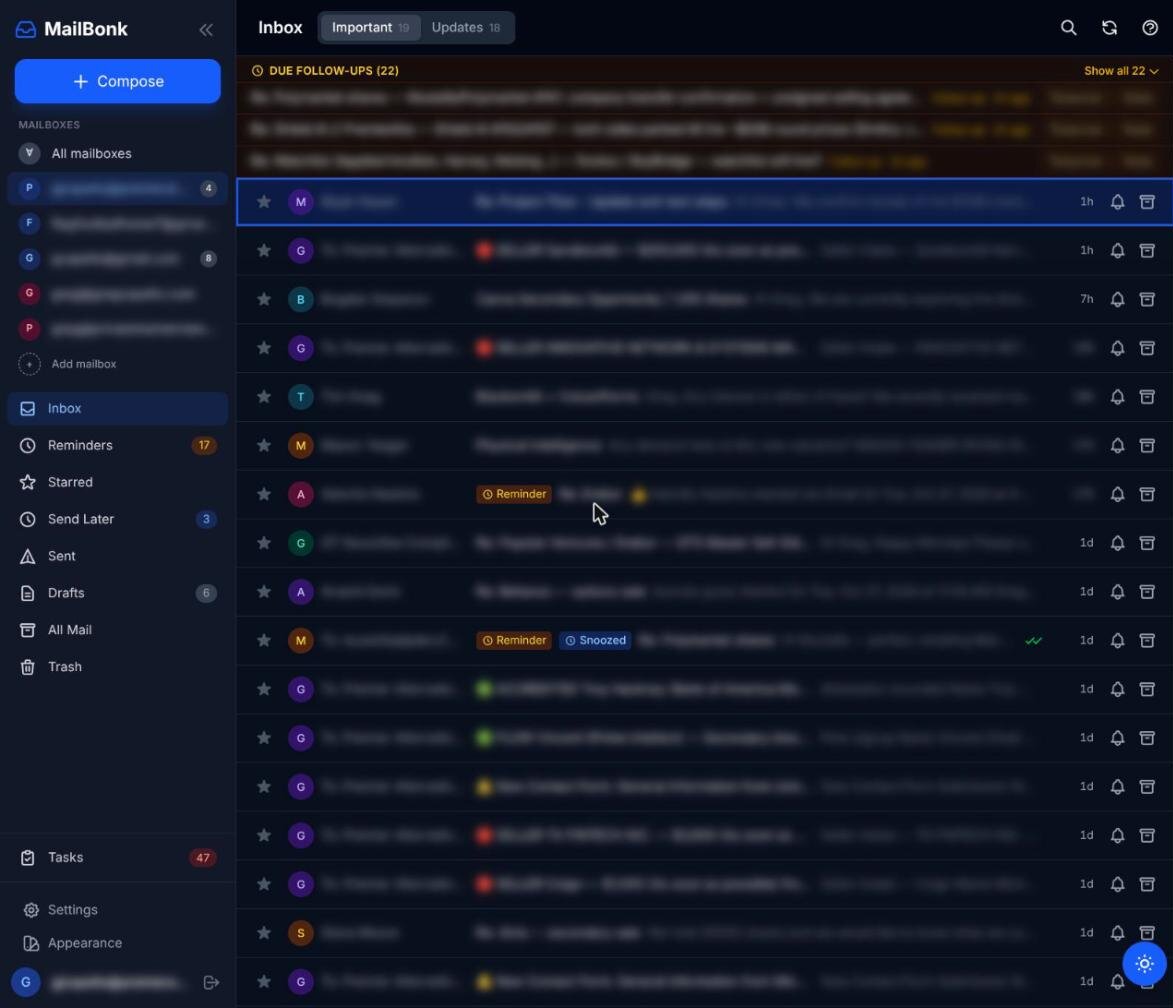Switch to the Updates tab
Image resolution: width=1173 pixels, height=1008 pixels.
465,28
